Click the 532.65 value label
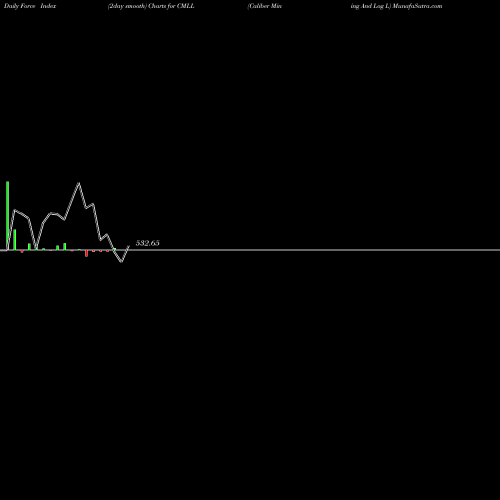The height and width of the screenshot is (500, 500). pos(147,243)
